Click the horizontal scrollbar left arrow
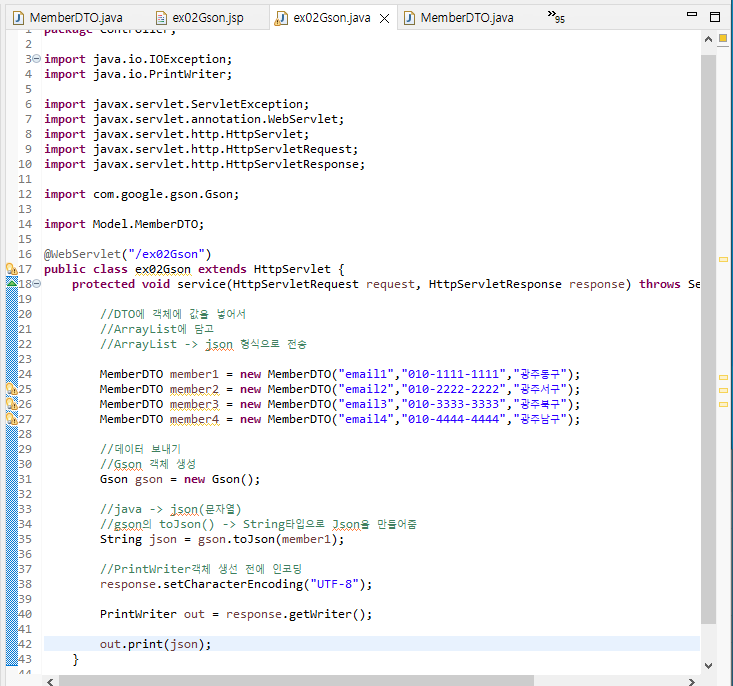 50,681
